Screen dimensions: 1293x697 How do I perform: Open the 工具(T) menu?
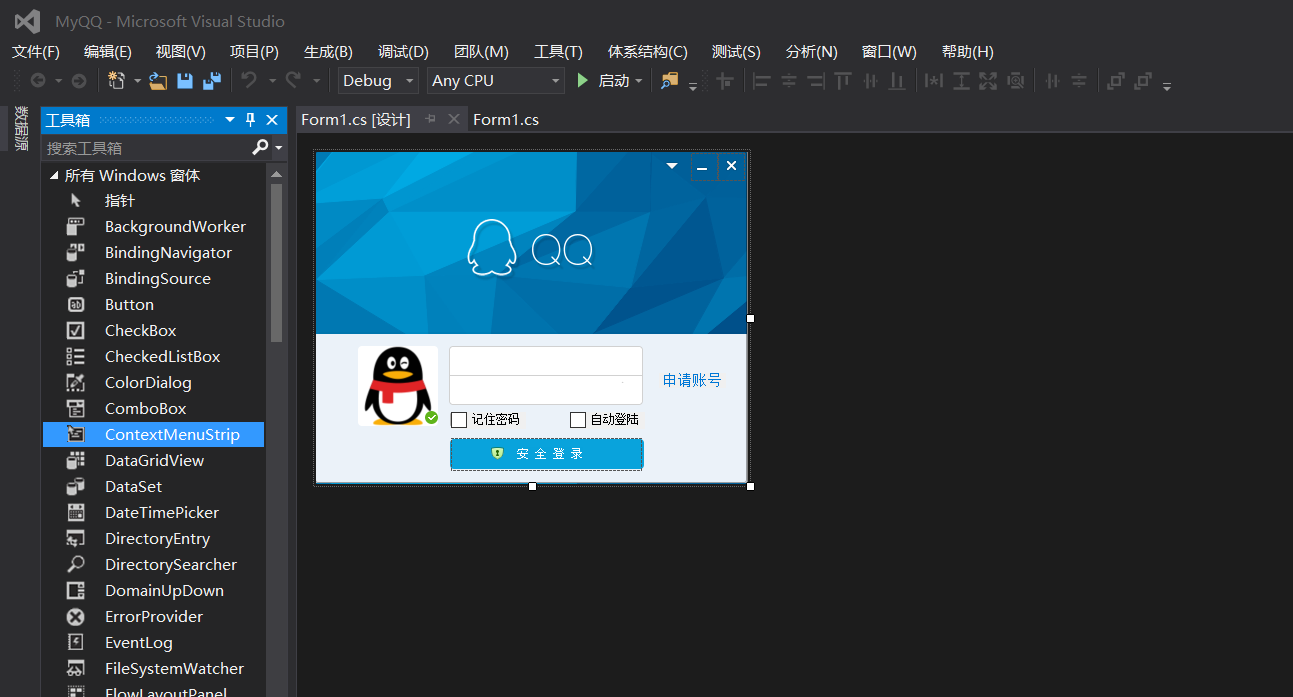coord(558,52)
